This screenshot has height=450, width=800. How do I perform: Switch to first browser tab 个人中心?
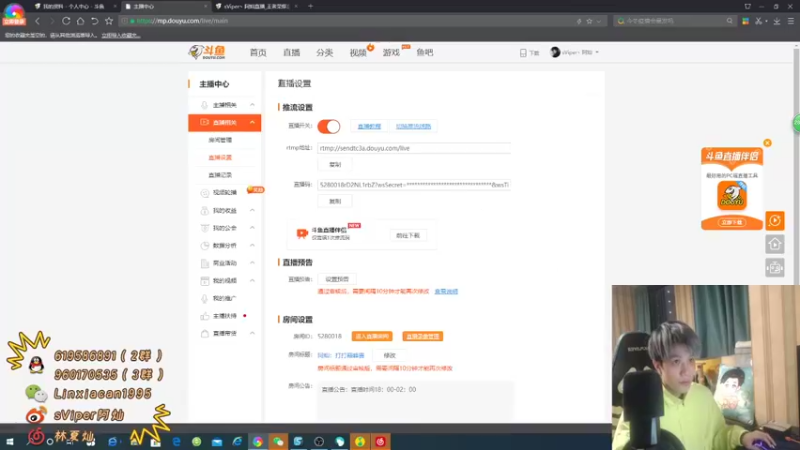click(x=73, y=6)
